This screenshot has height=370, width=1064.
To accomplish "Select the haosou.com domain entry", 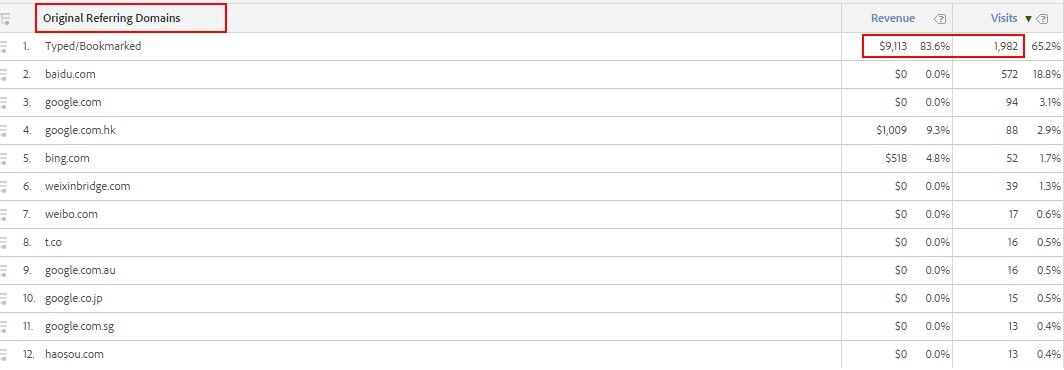I will (x=74, y=354).
